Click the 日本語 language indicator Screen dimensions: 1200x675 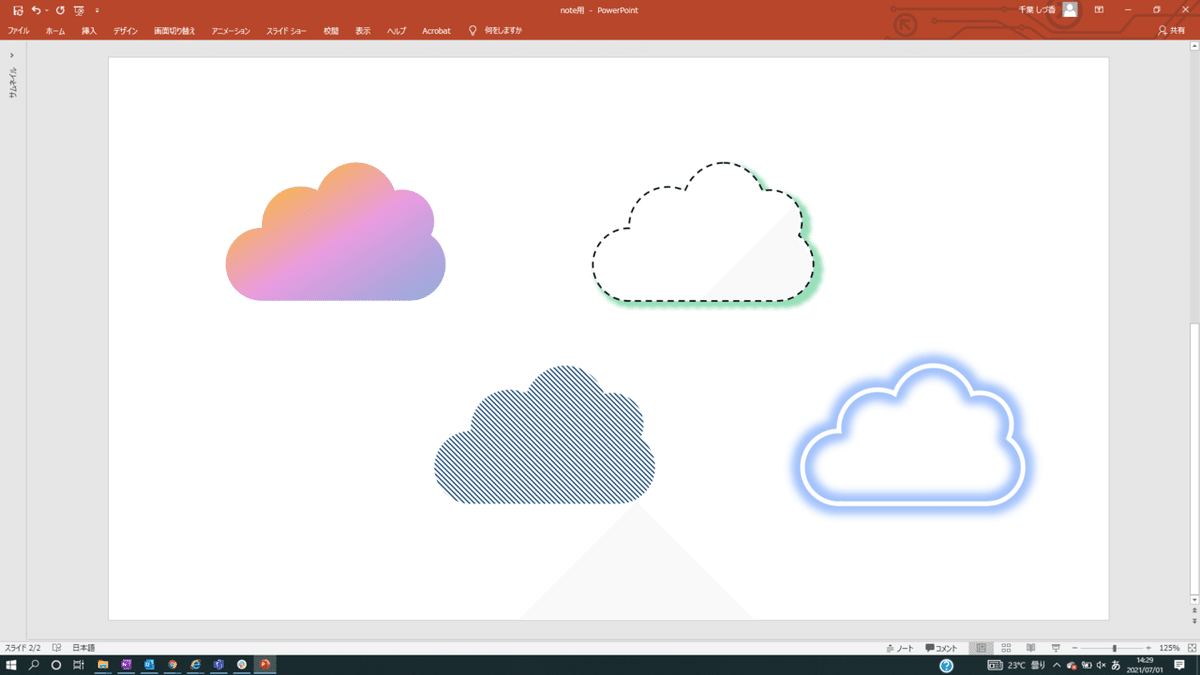click(84, 648)
